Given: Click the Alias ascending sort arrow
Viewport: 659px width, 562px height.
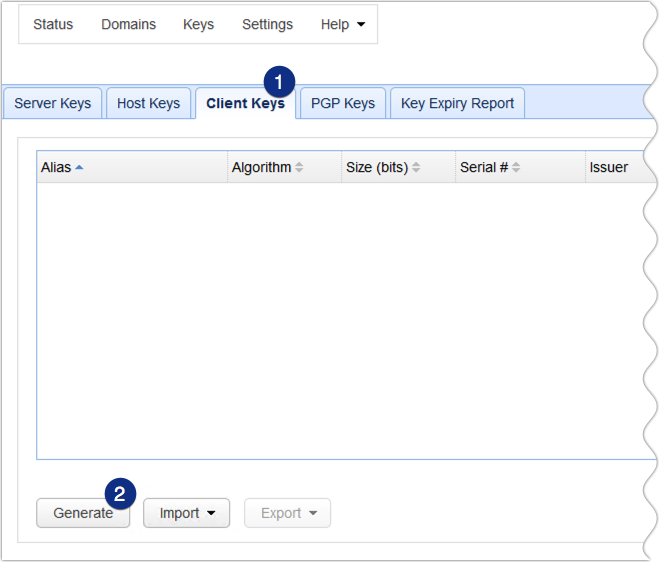Looking at the screenshot, I should pyautogui.click(x=79, y=168).
